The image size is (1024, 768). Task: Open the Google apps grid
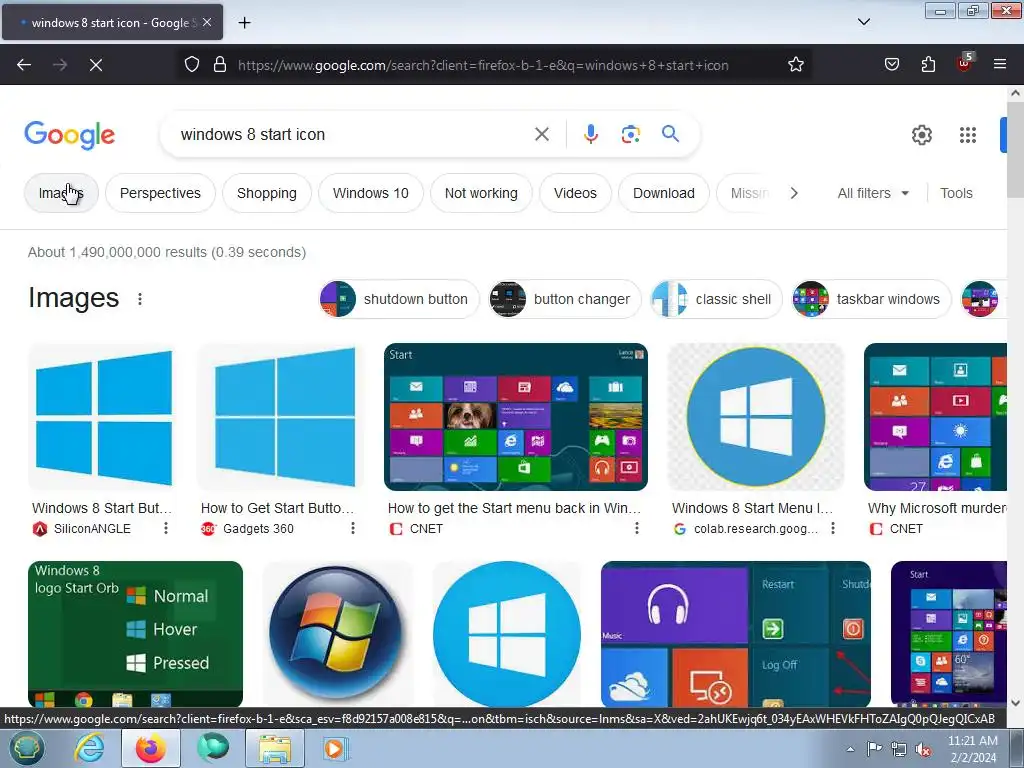tap(968, 135)
